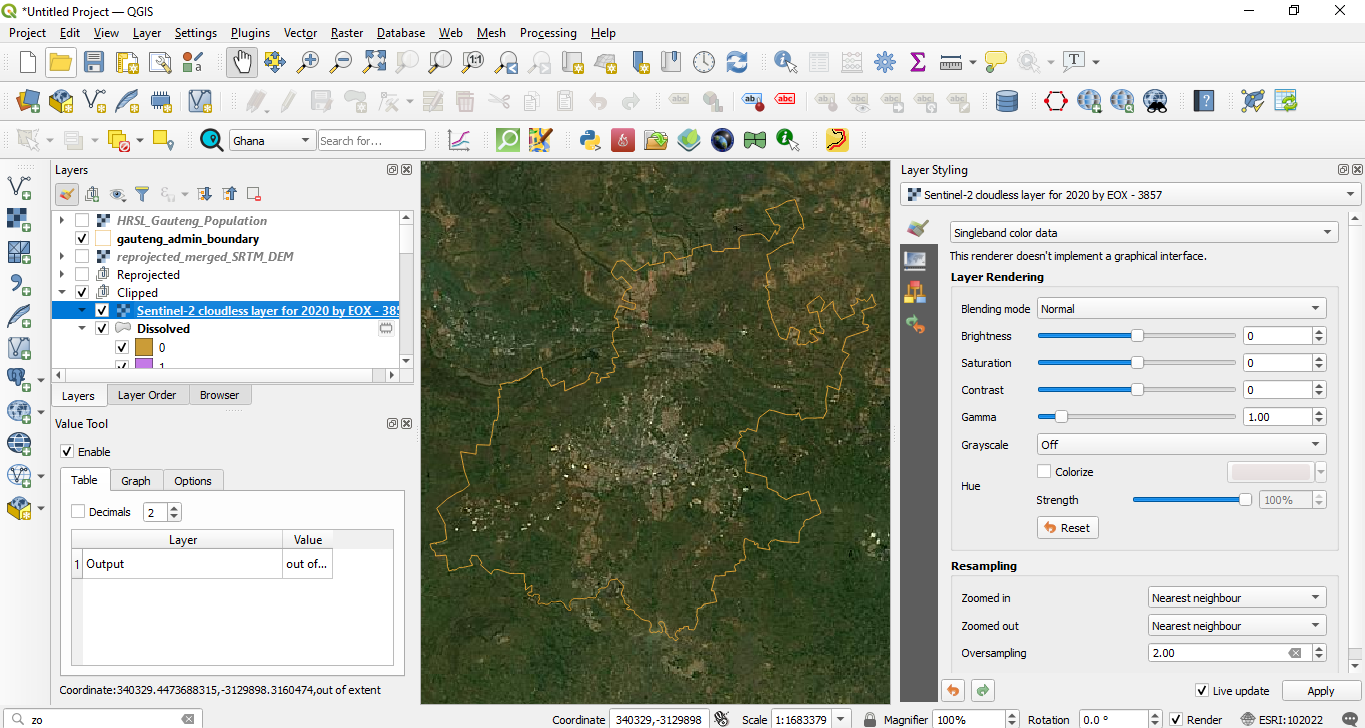Click the Gamma slider
This screenshot has height=728, width=1365.
click(x=1137, y=417)
